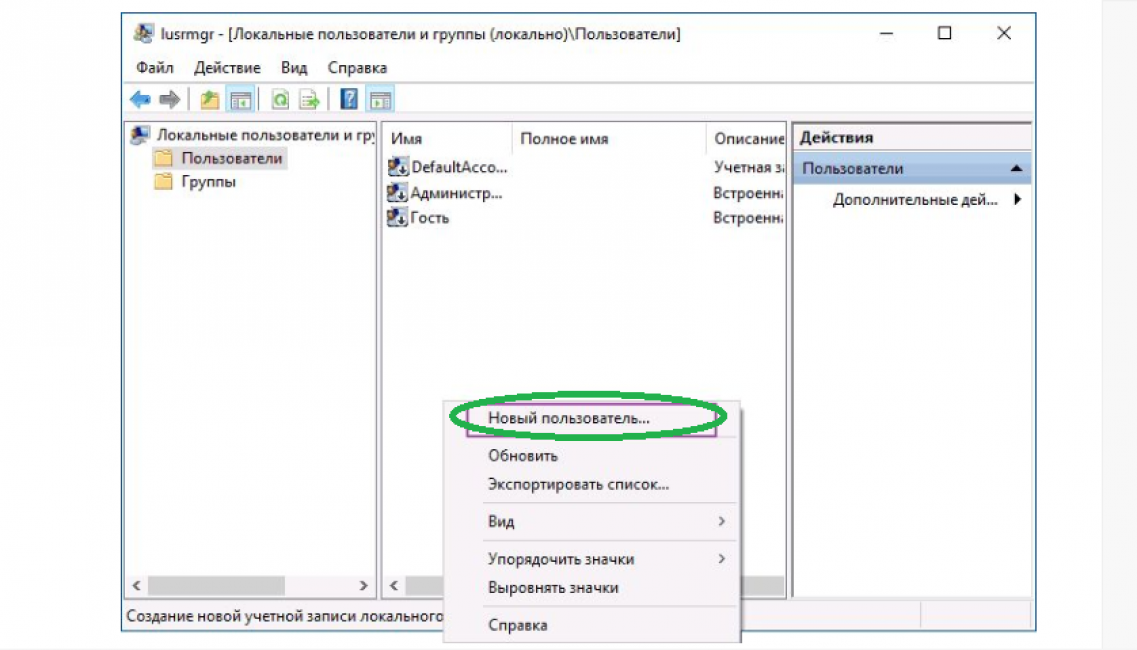Click the lusrmgr icon in the title bar

[143, 33]
